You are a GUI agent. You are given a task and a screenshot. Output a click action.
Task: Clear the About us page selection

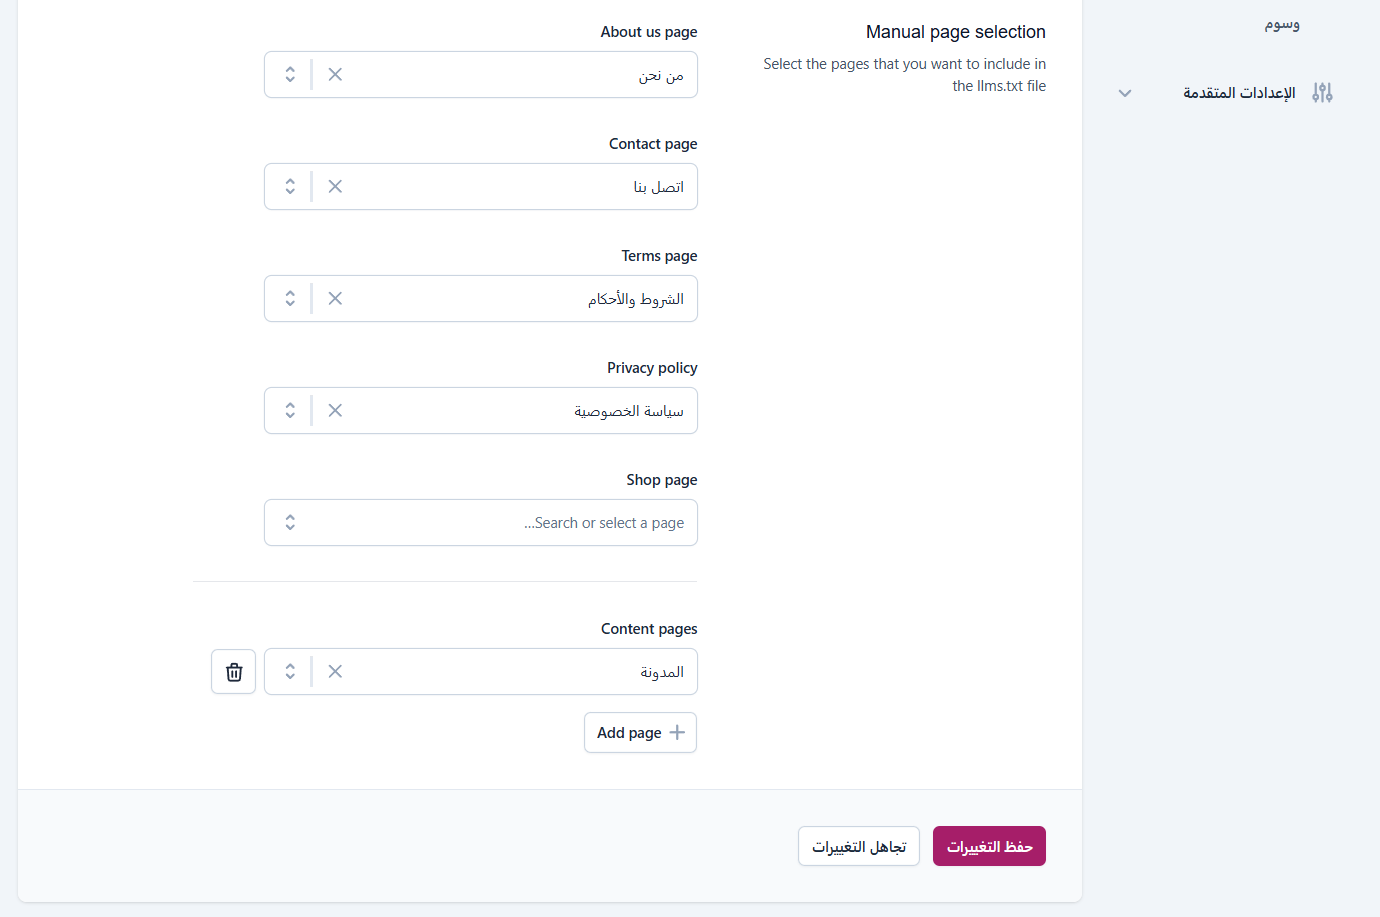click(335, 75)
